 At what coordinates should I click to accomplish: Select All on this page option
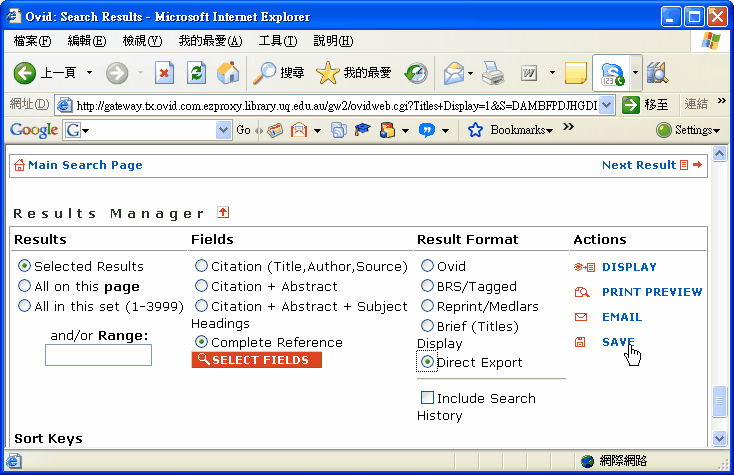(x=24, y=285)
